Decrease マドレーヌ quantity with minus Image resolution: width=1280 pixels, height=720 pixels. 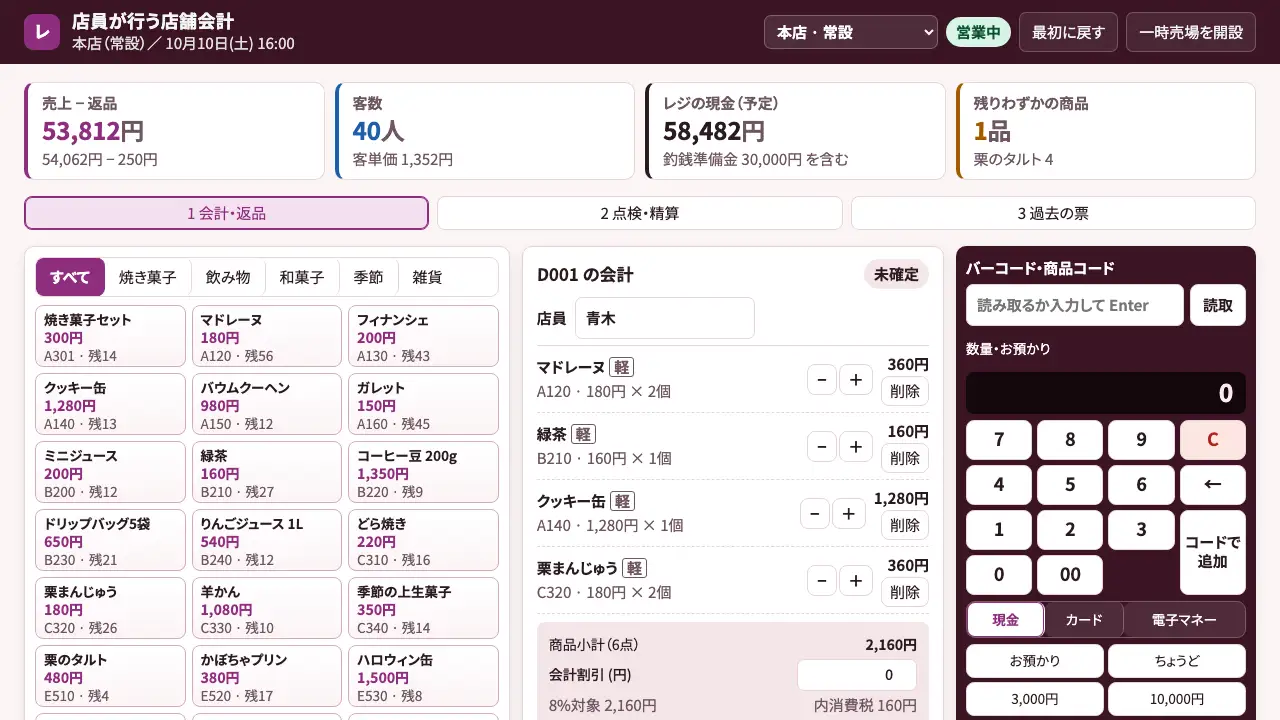(822, 380)
